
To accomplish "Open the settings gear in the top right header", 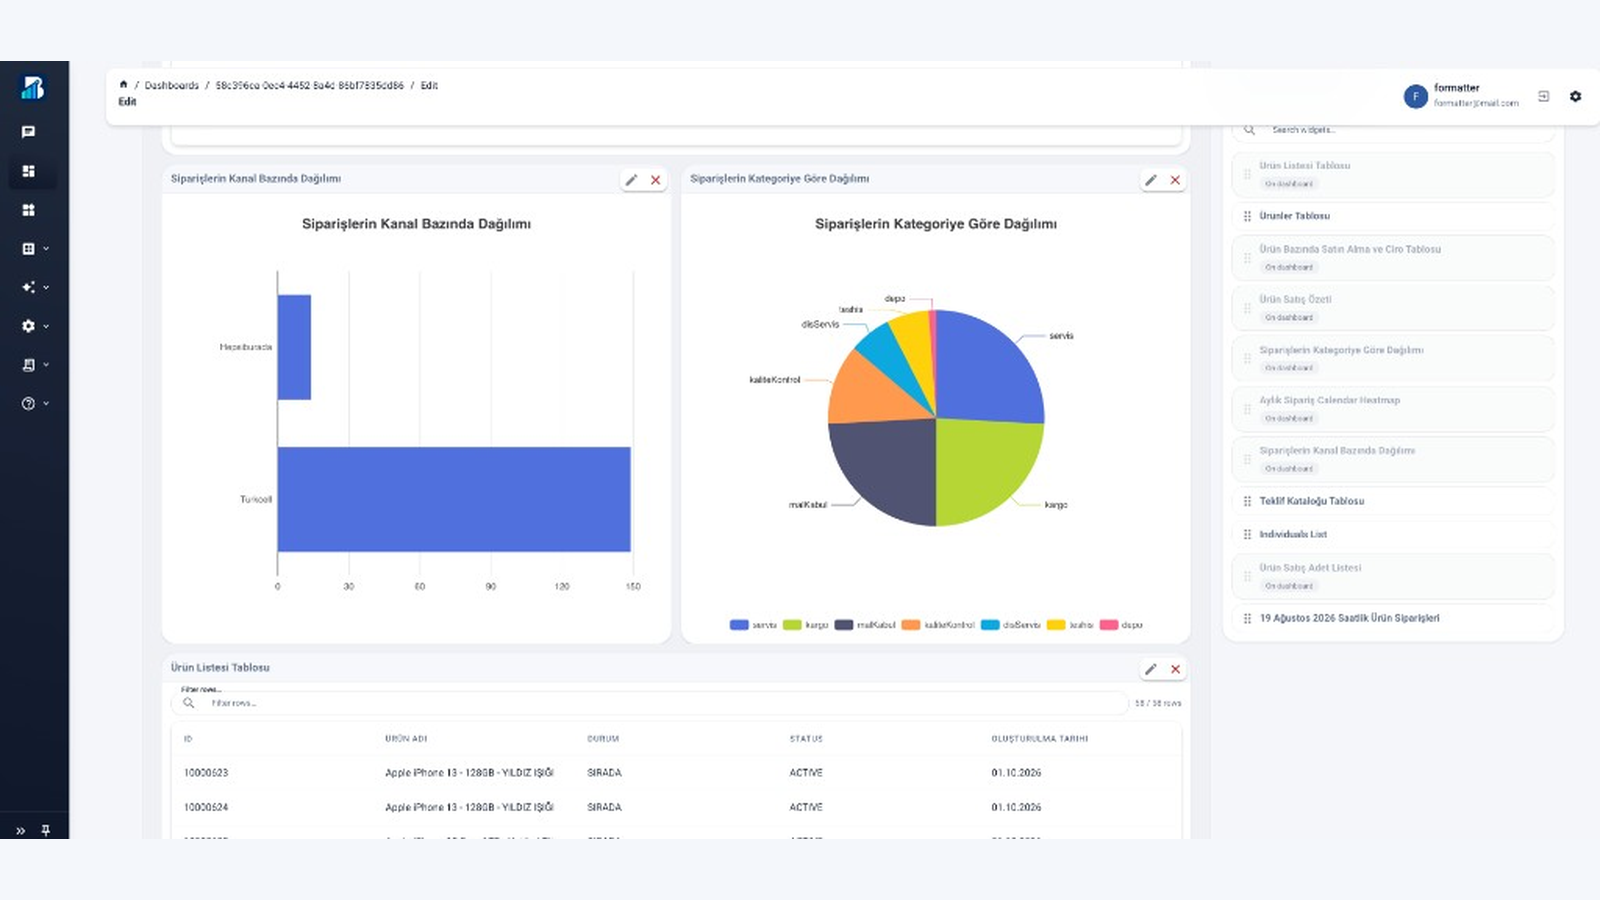I will point(1575,96).
